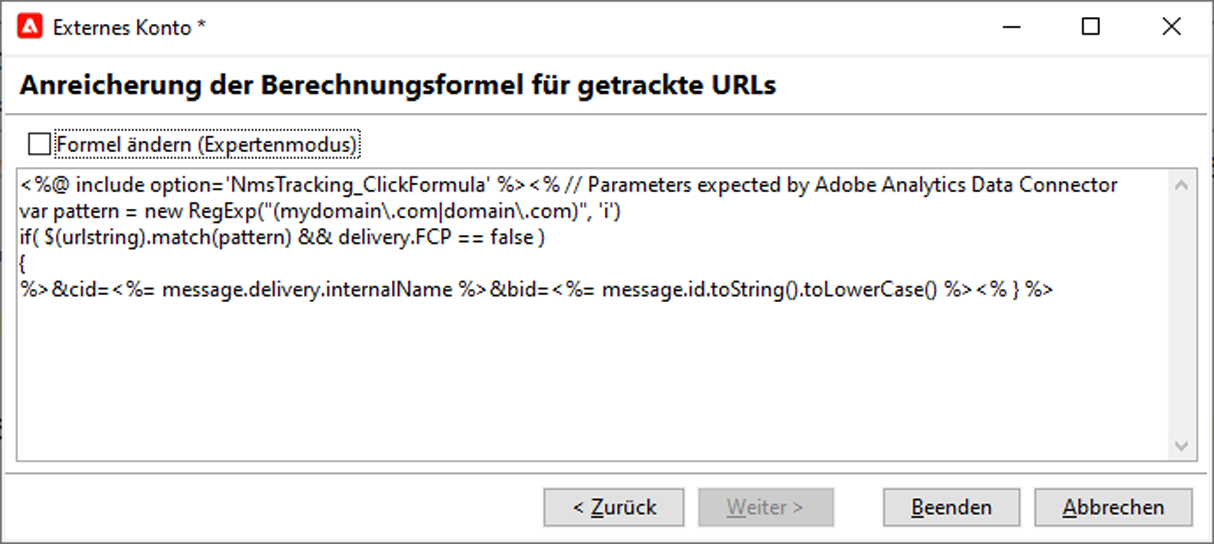Click the greyed-out Weiter button

point(765,507)
